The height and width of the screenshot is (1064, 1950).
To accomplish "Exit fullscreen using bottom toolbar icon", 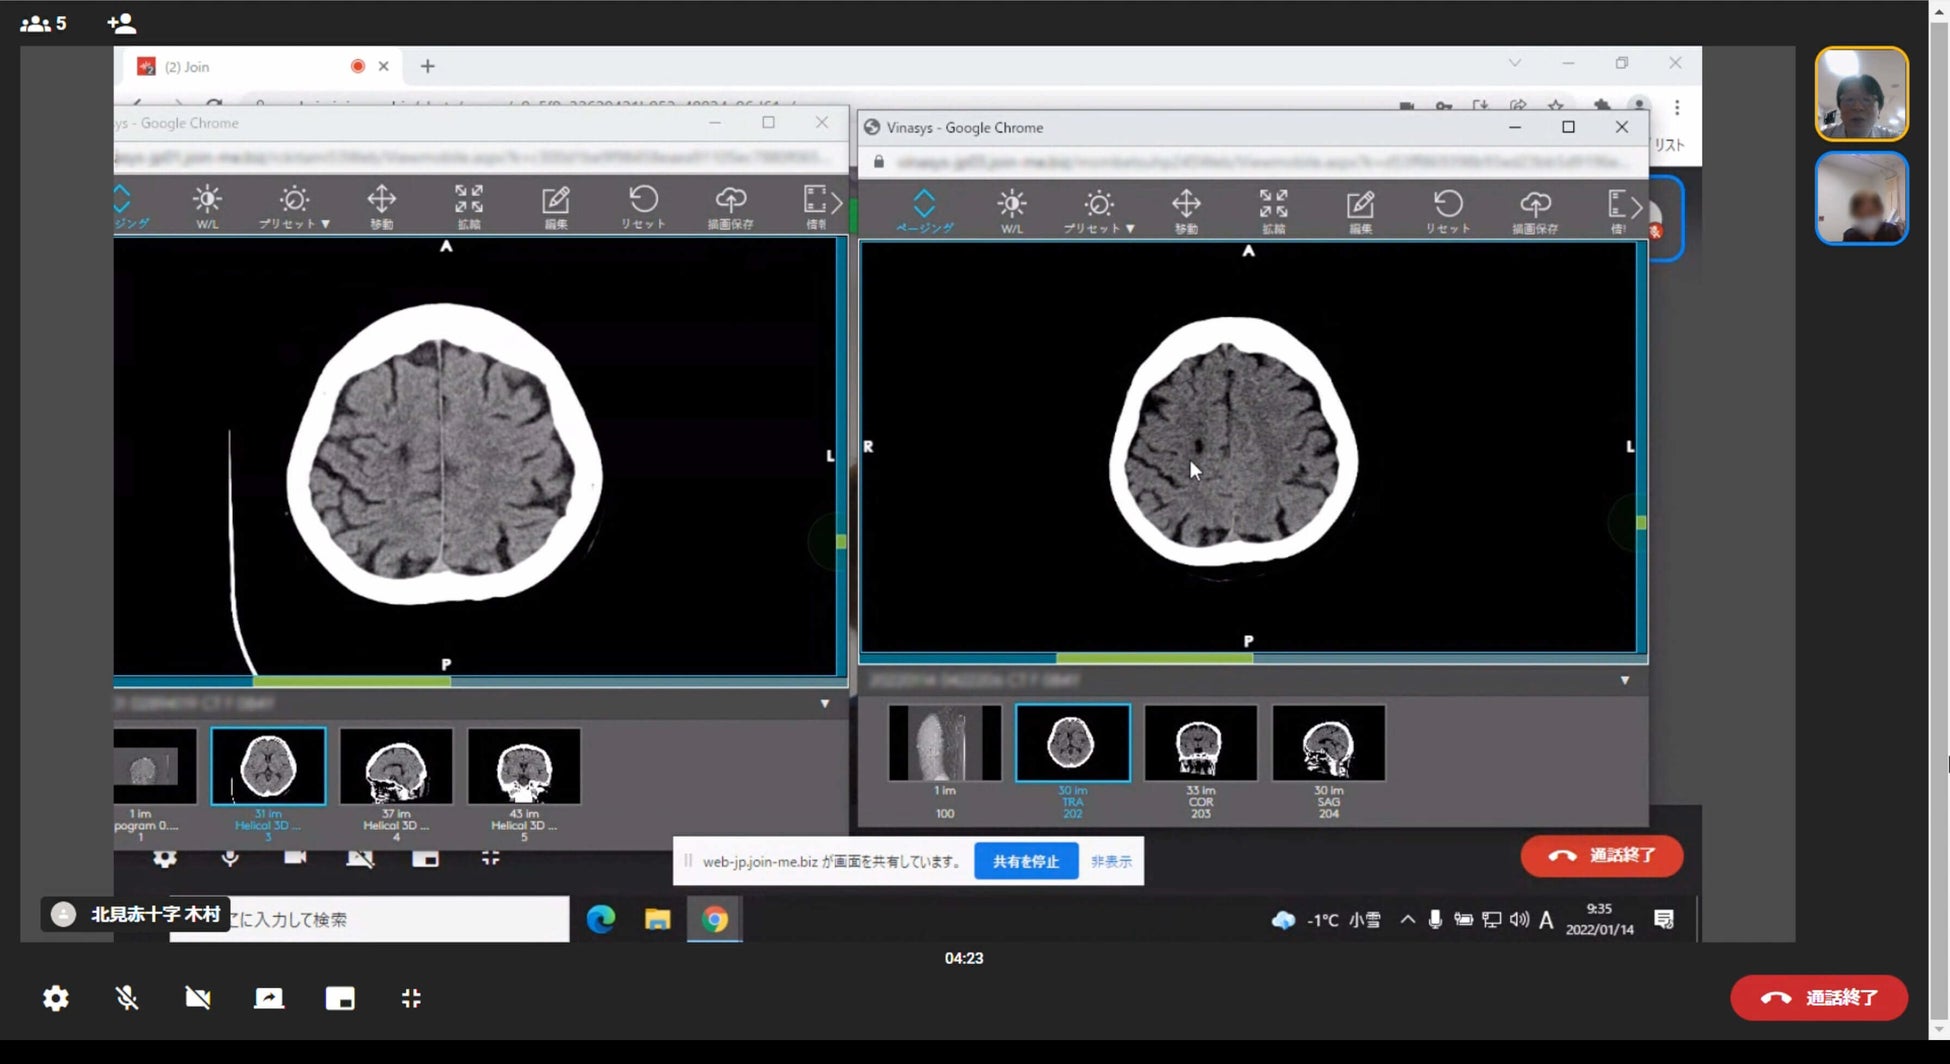I will click(411, 998).
